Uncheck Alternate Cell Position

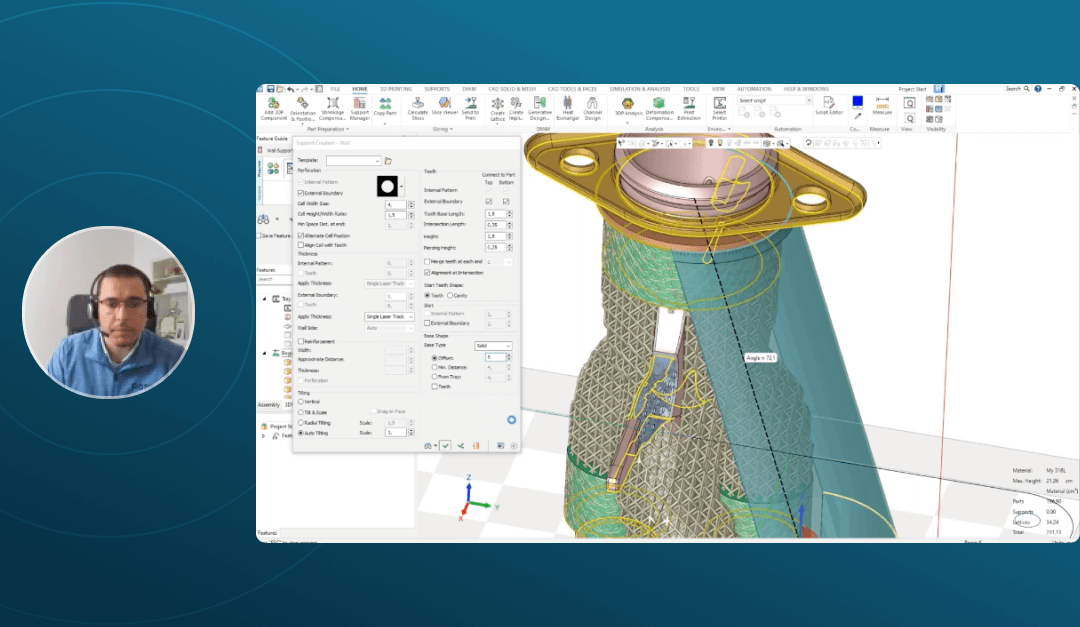tap(300, 235)
